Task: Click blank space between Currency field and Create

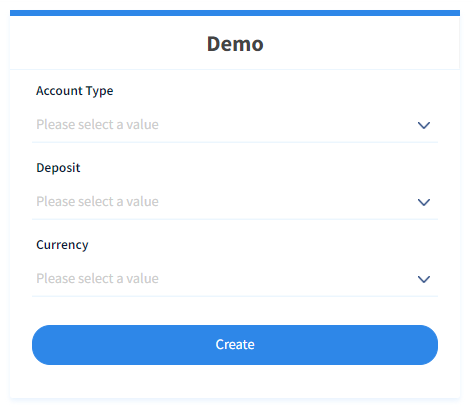Action: click(x=235, y=311)
